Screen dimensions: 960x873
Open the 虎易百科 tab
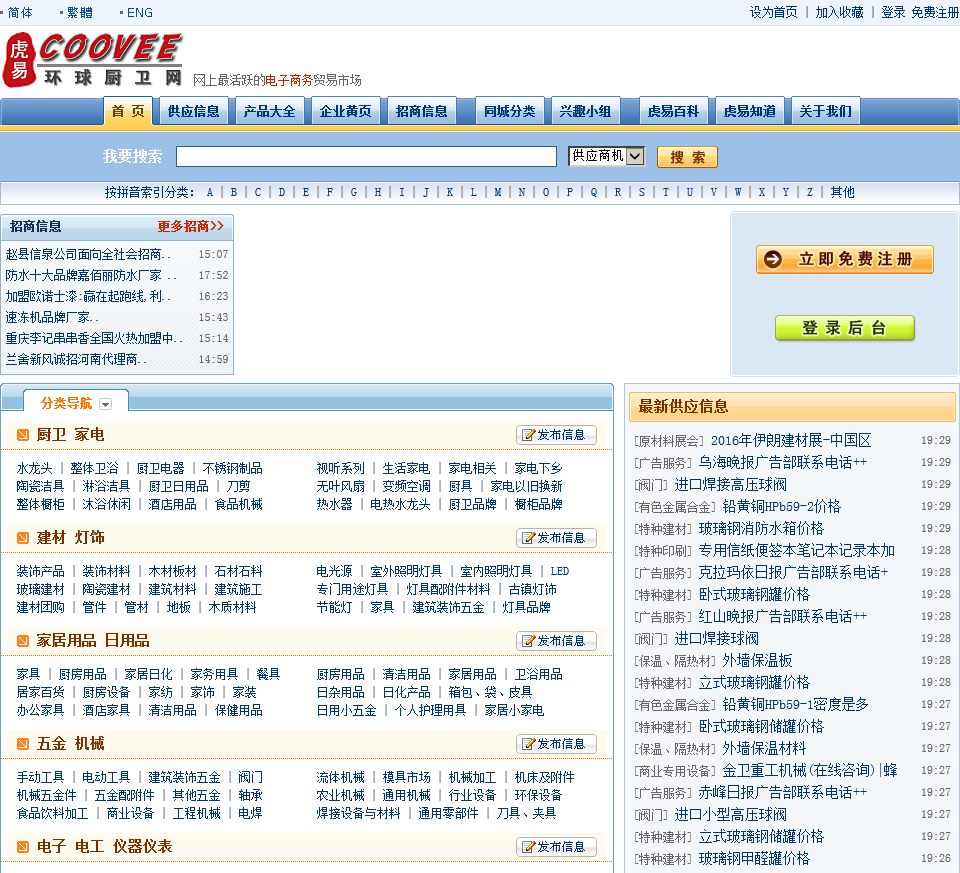(x=673, y=111)
